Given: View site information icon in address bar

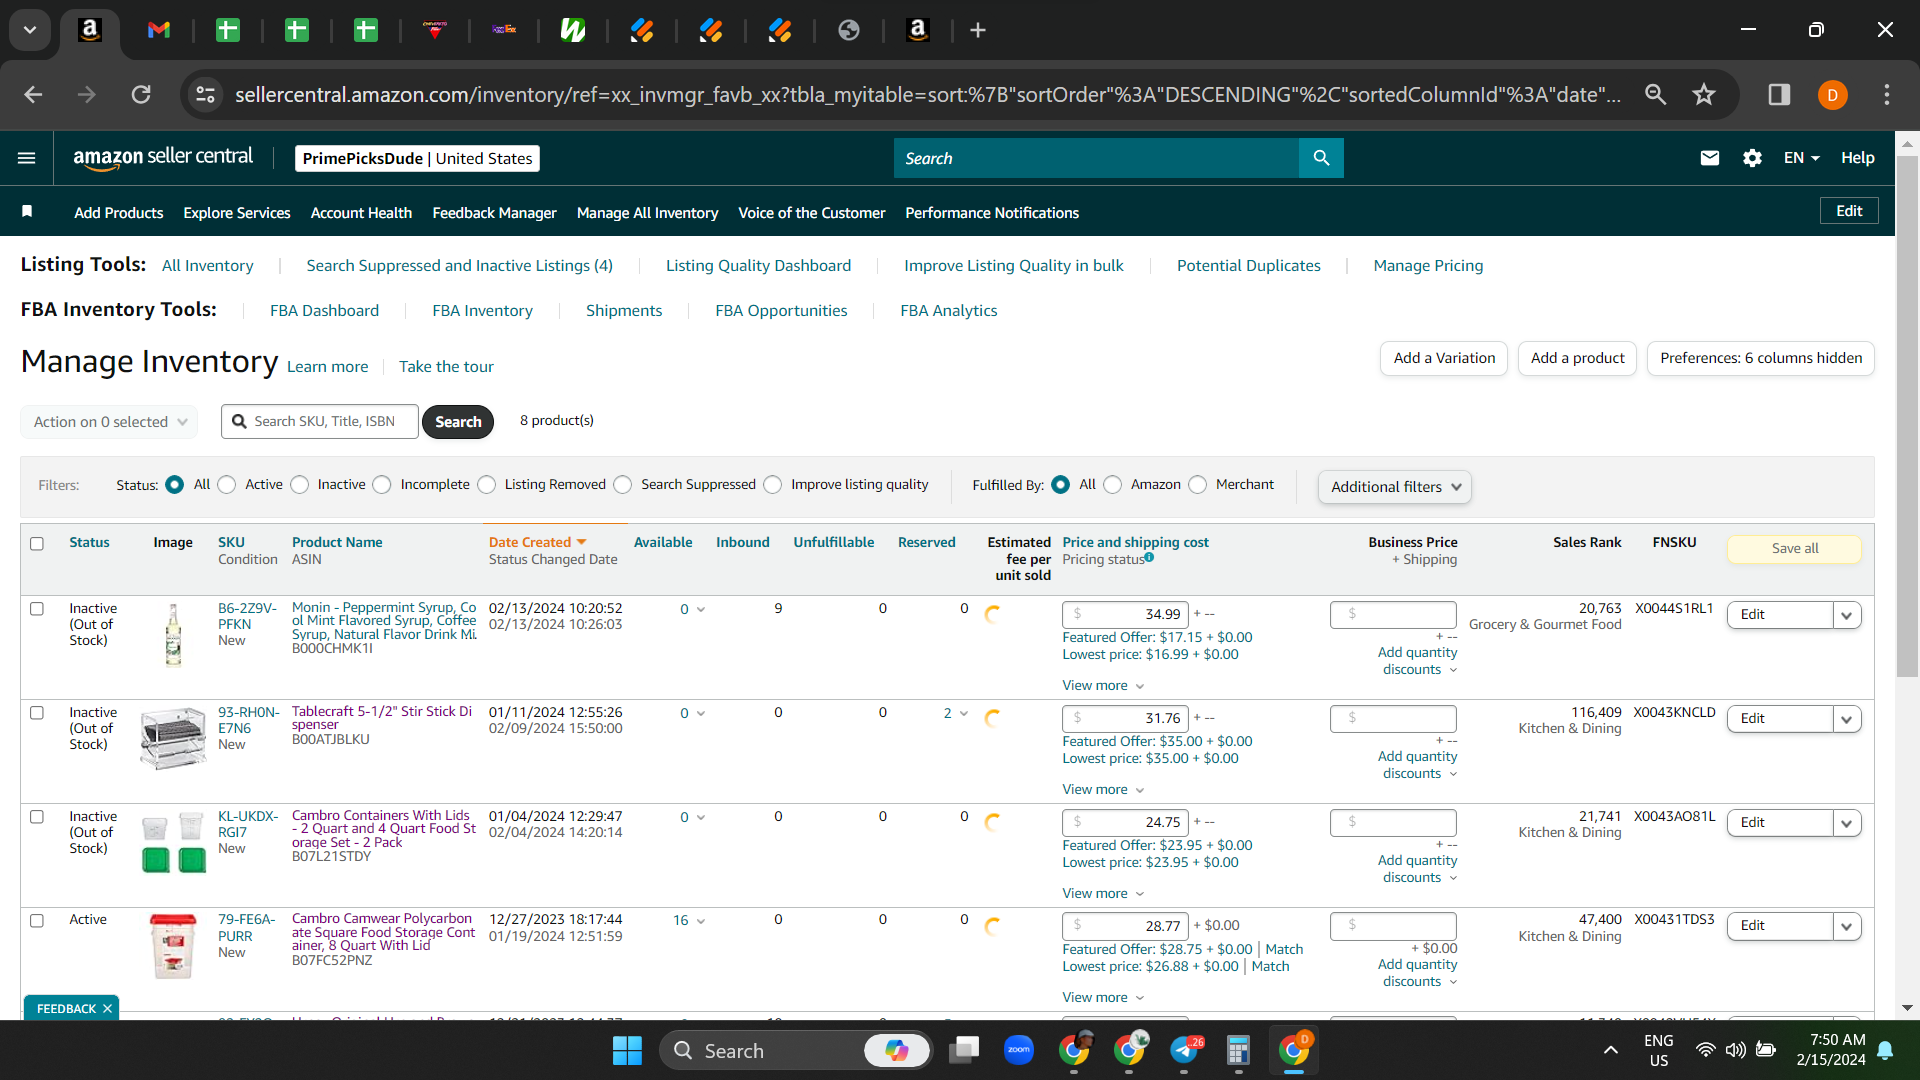Looking at the screenshot, I should pos(205,94).
